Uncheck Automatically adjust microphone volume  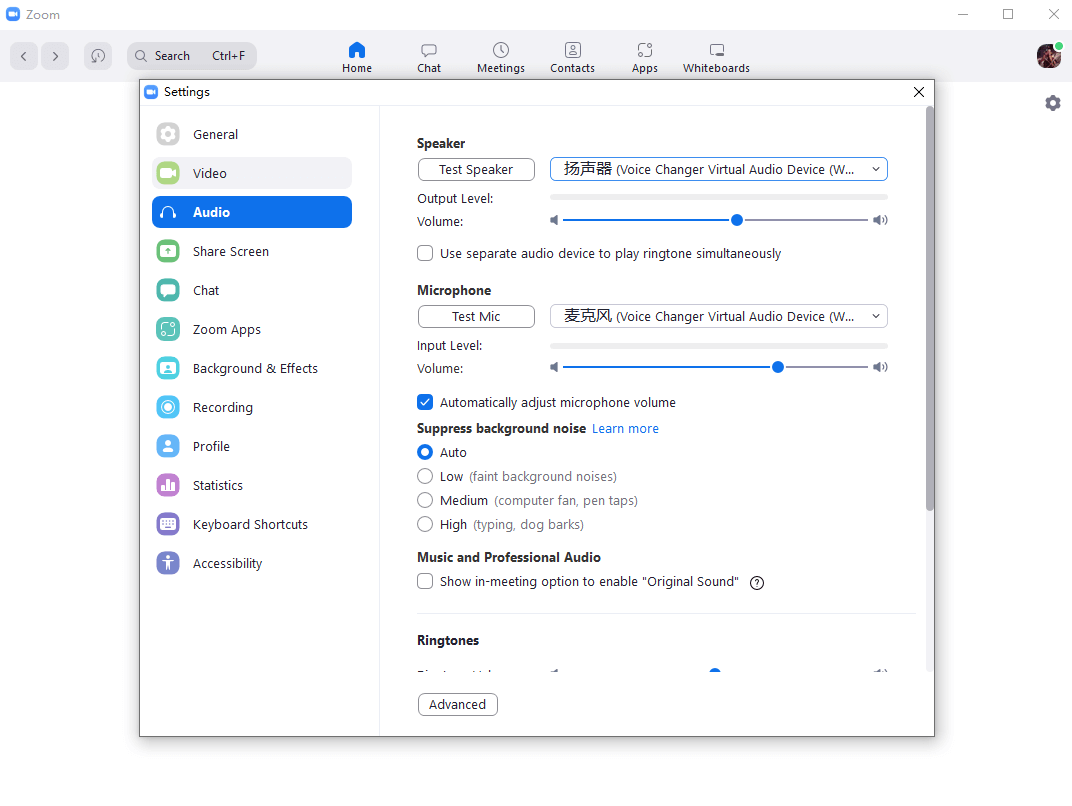[x=426, y=403]
